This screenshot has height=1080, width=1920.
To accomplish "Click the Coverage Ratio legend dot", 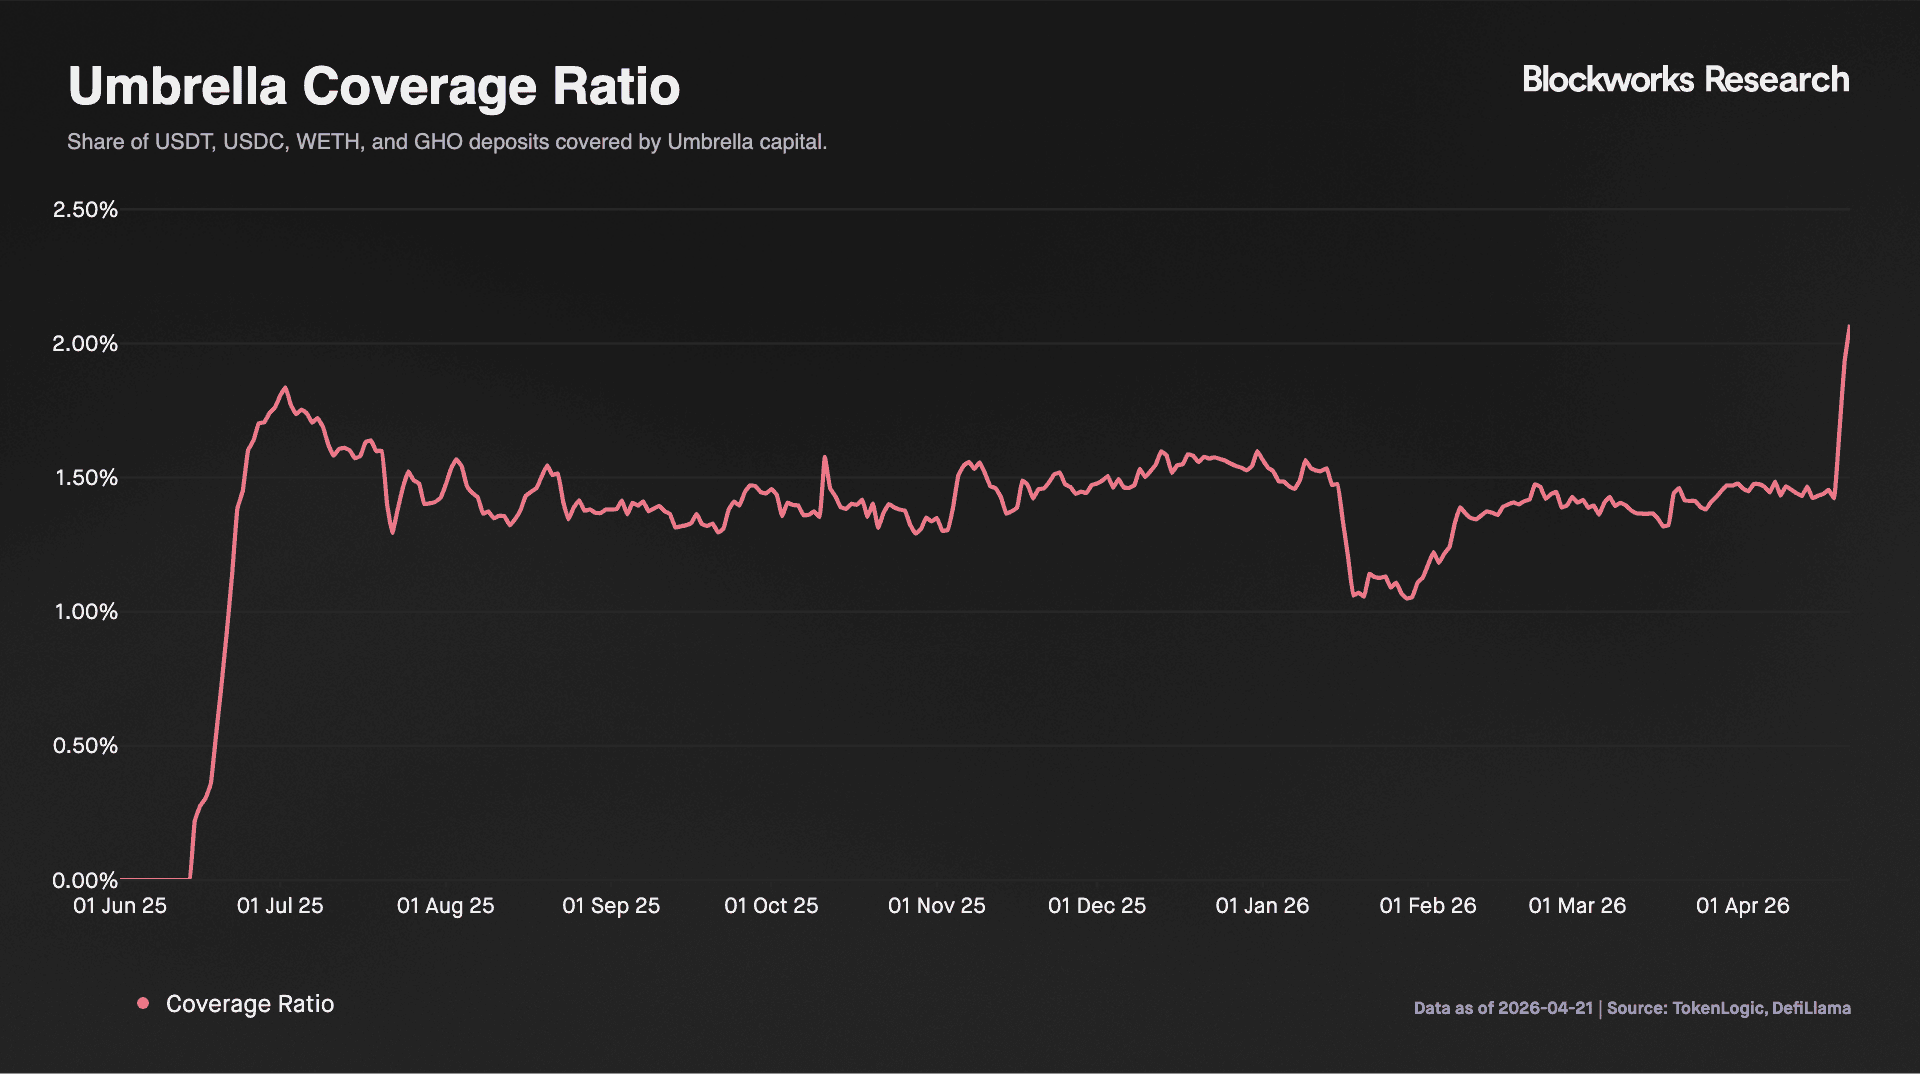I will [143, 1003].
